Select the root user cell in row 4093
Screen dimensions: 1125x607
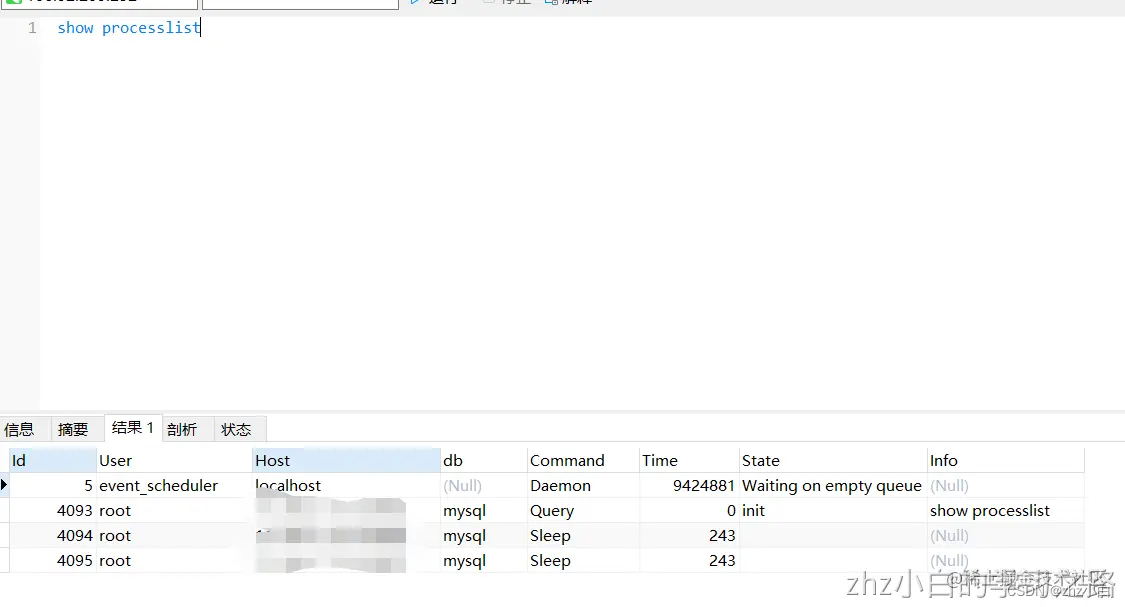[x=174, y=510]
